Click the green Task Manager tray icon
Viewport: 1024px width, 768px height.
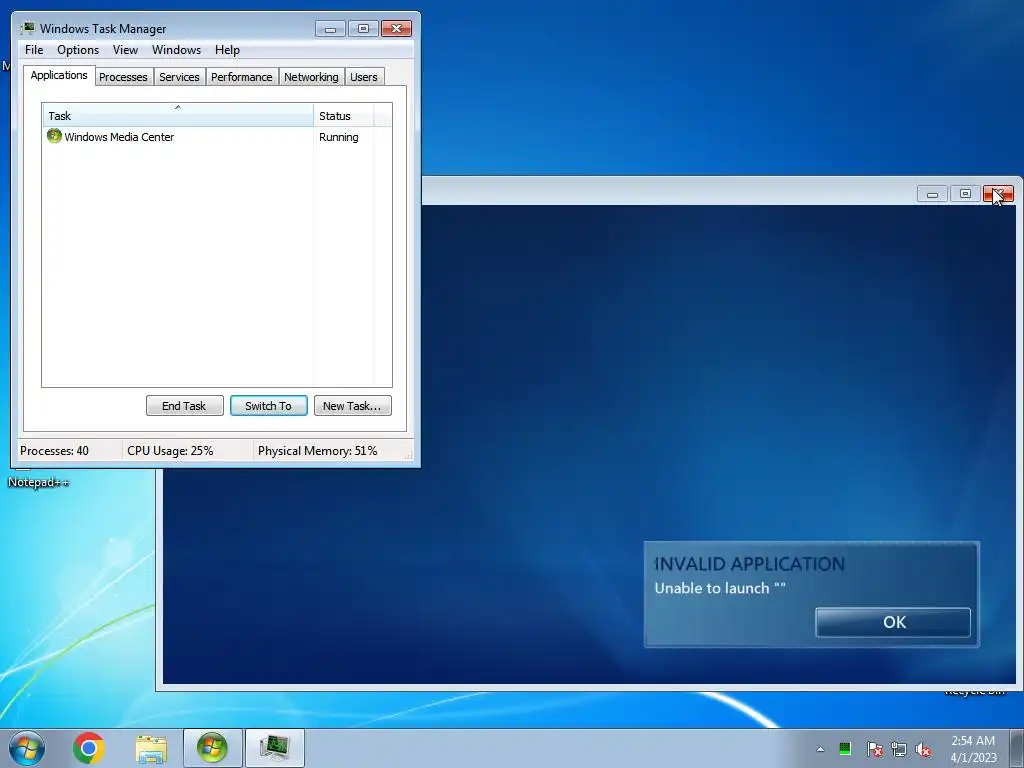(x=845, y=748)
